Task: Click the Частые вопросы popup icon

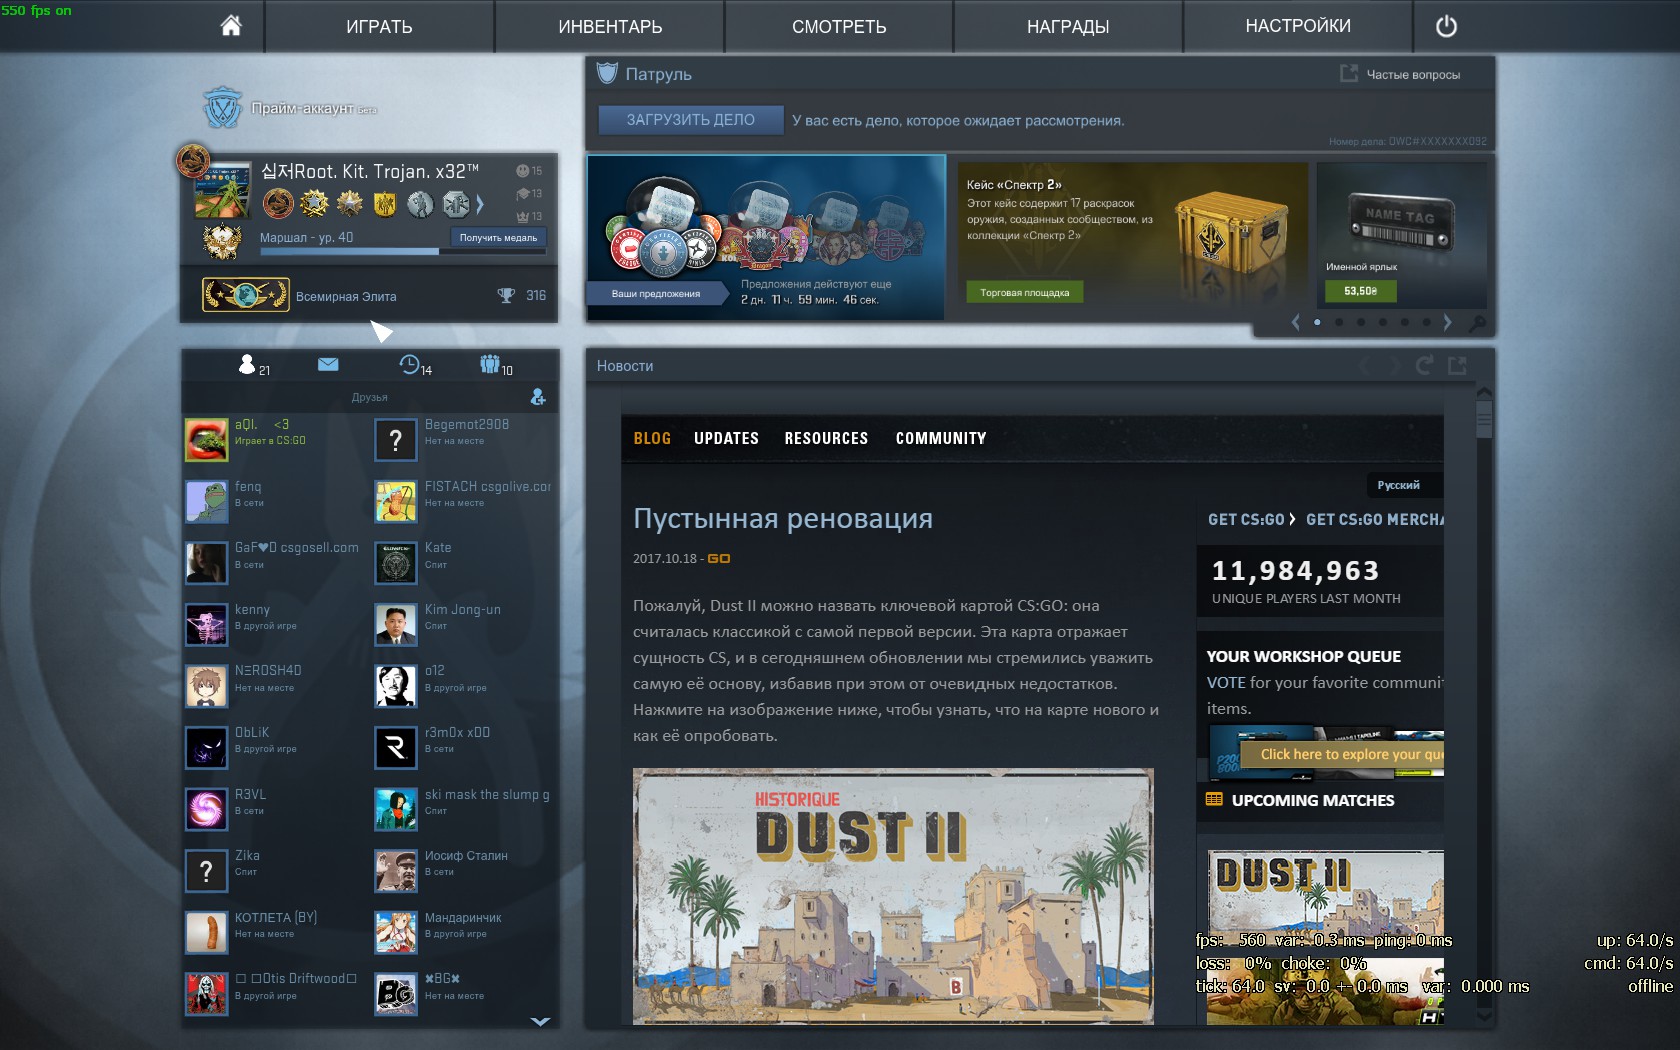Action: [x=1349, y=73]
